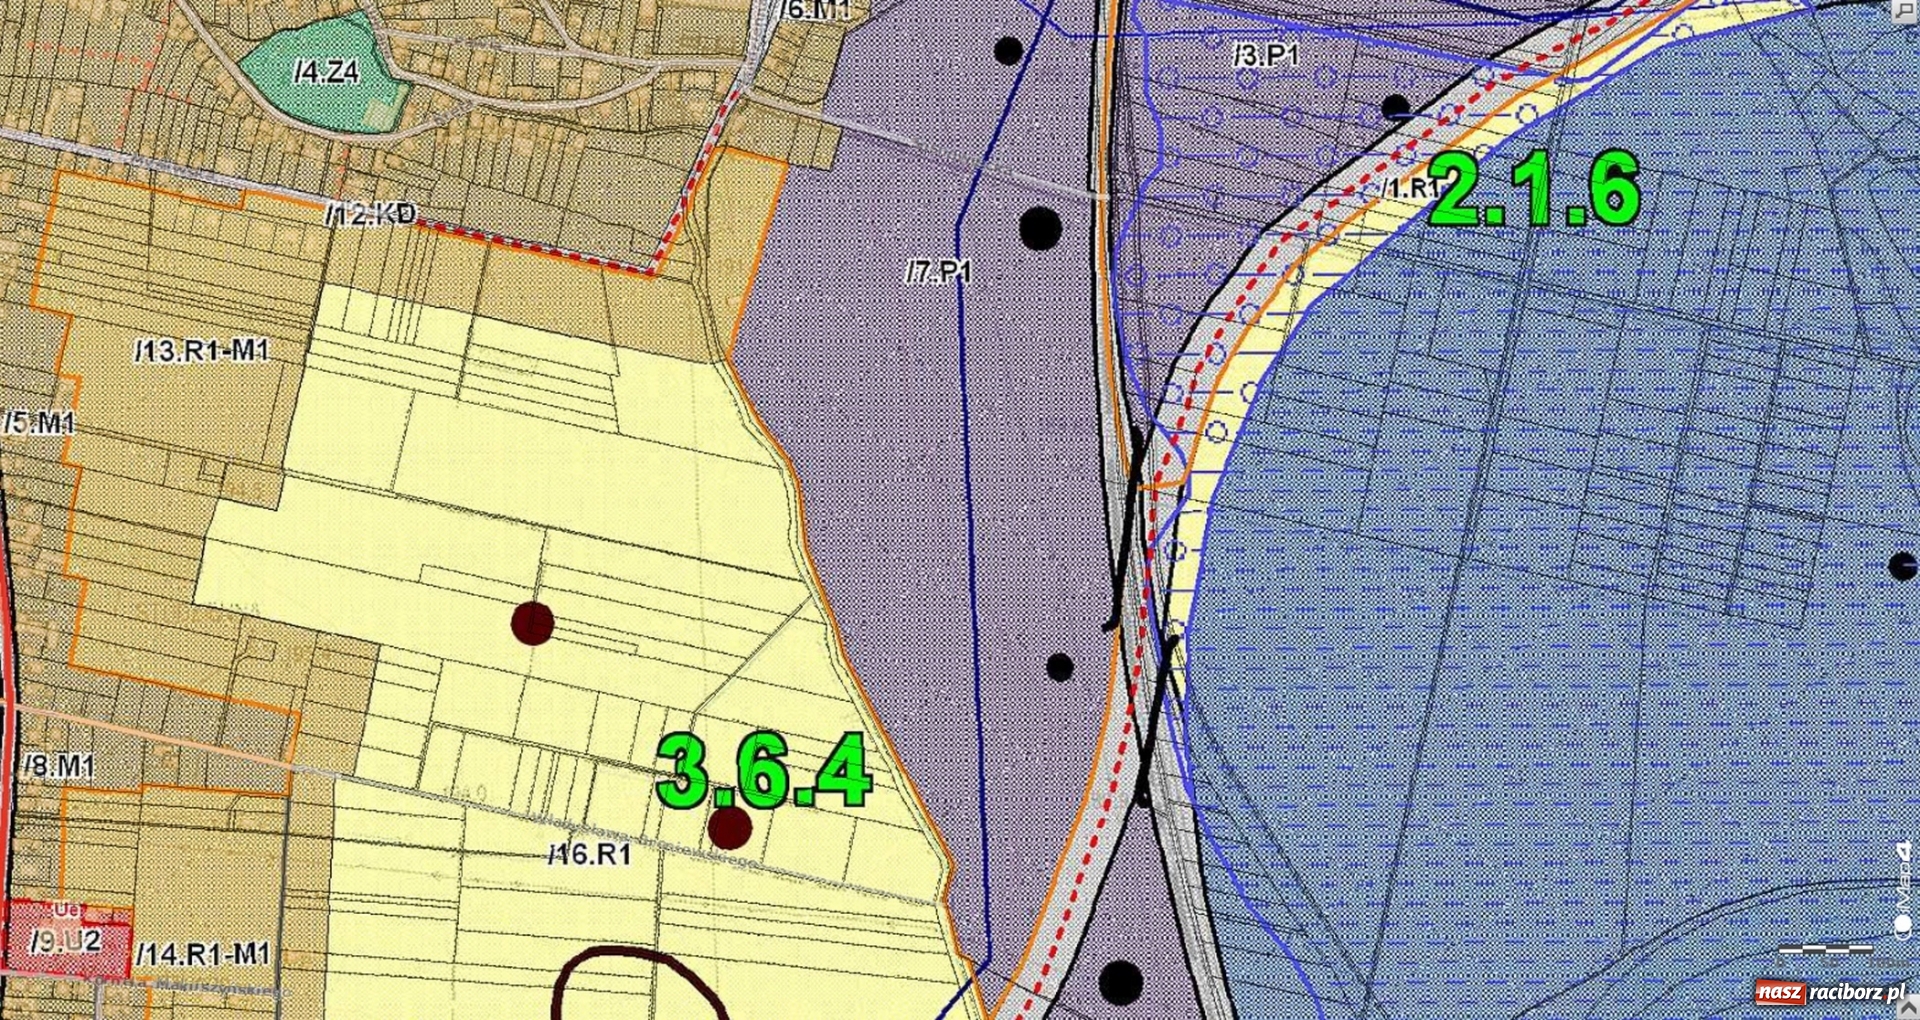Click the map scale bar
Viewport: 1920px width, 1020px height.
click(1825, 948)
